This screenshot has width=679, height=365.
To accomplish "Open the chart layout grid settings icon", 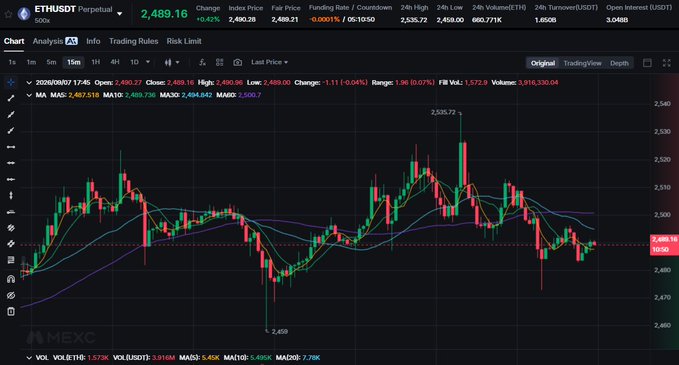I will (x=220, y=62).
